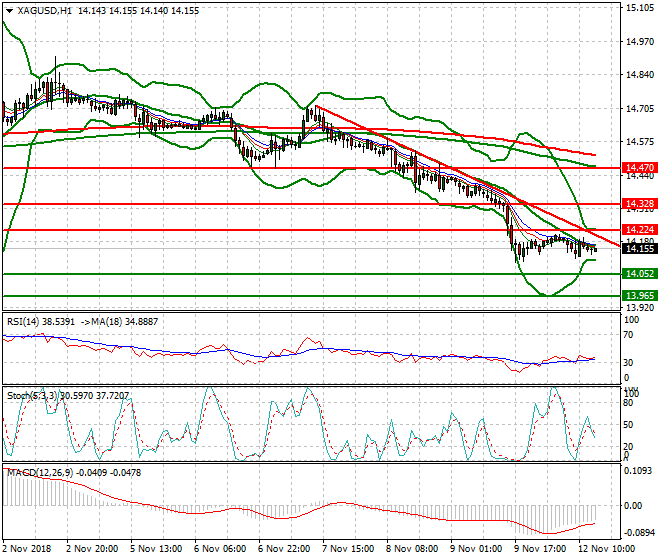
Task: Click the current price 14.155 black tag
Action: point(639,247)
